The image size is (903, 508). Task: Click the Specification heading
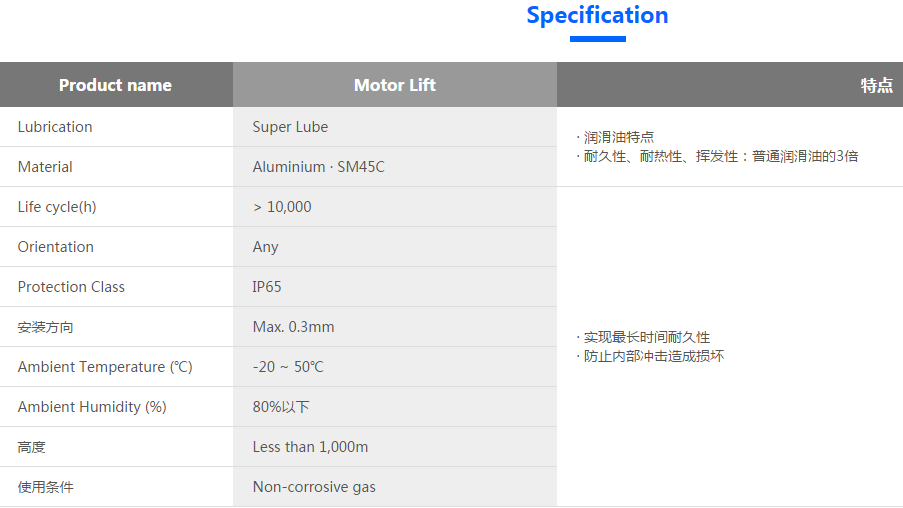point(597,16)
